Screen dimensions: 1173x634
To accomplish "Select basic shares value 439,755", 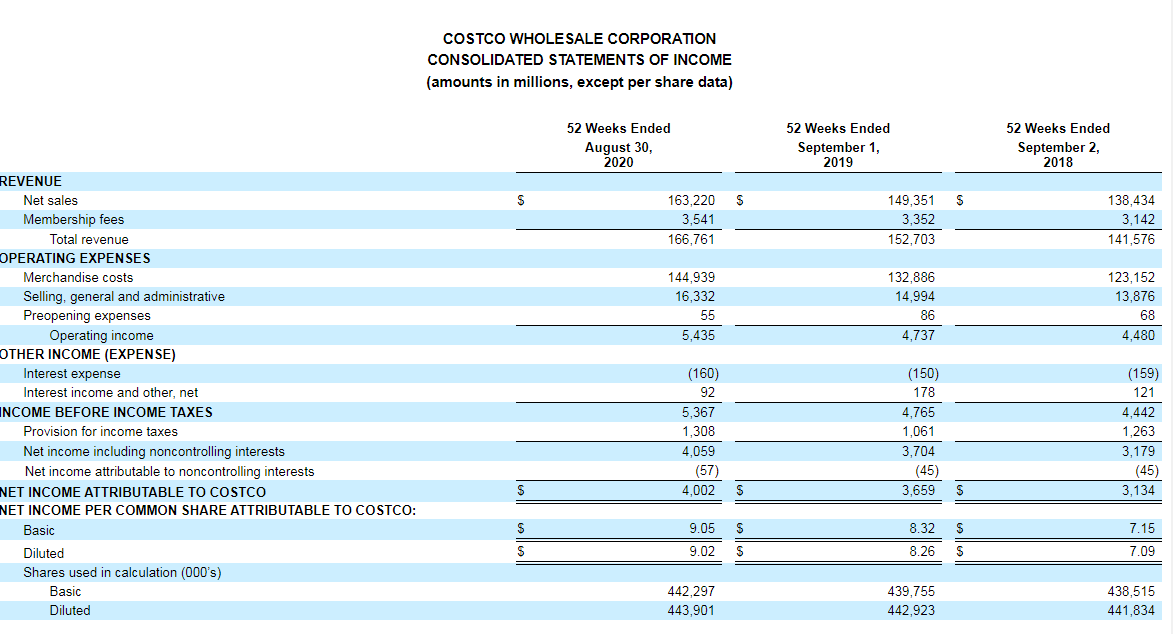I will [x=910, y=591].
